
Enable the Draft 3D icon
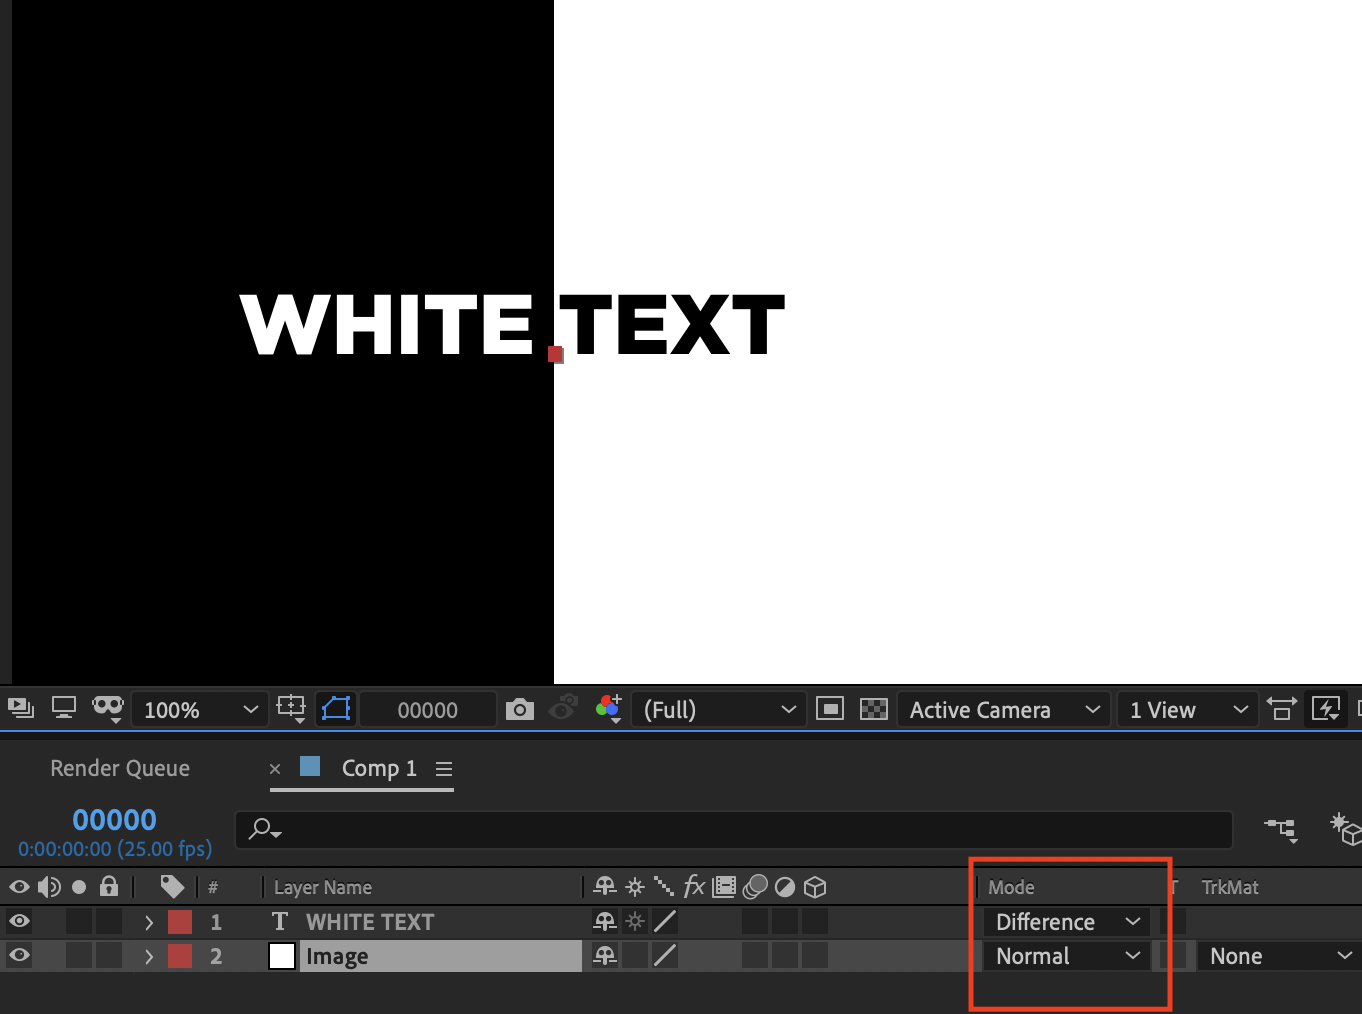click(x=1345, y=829)
